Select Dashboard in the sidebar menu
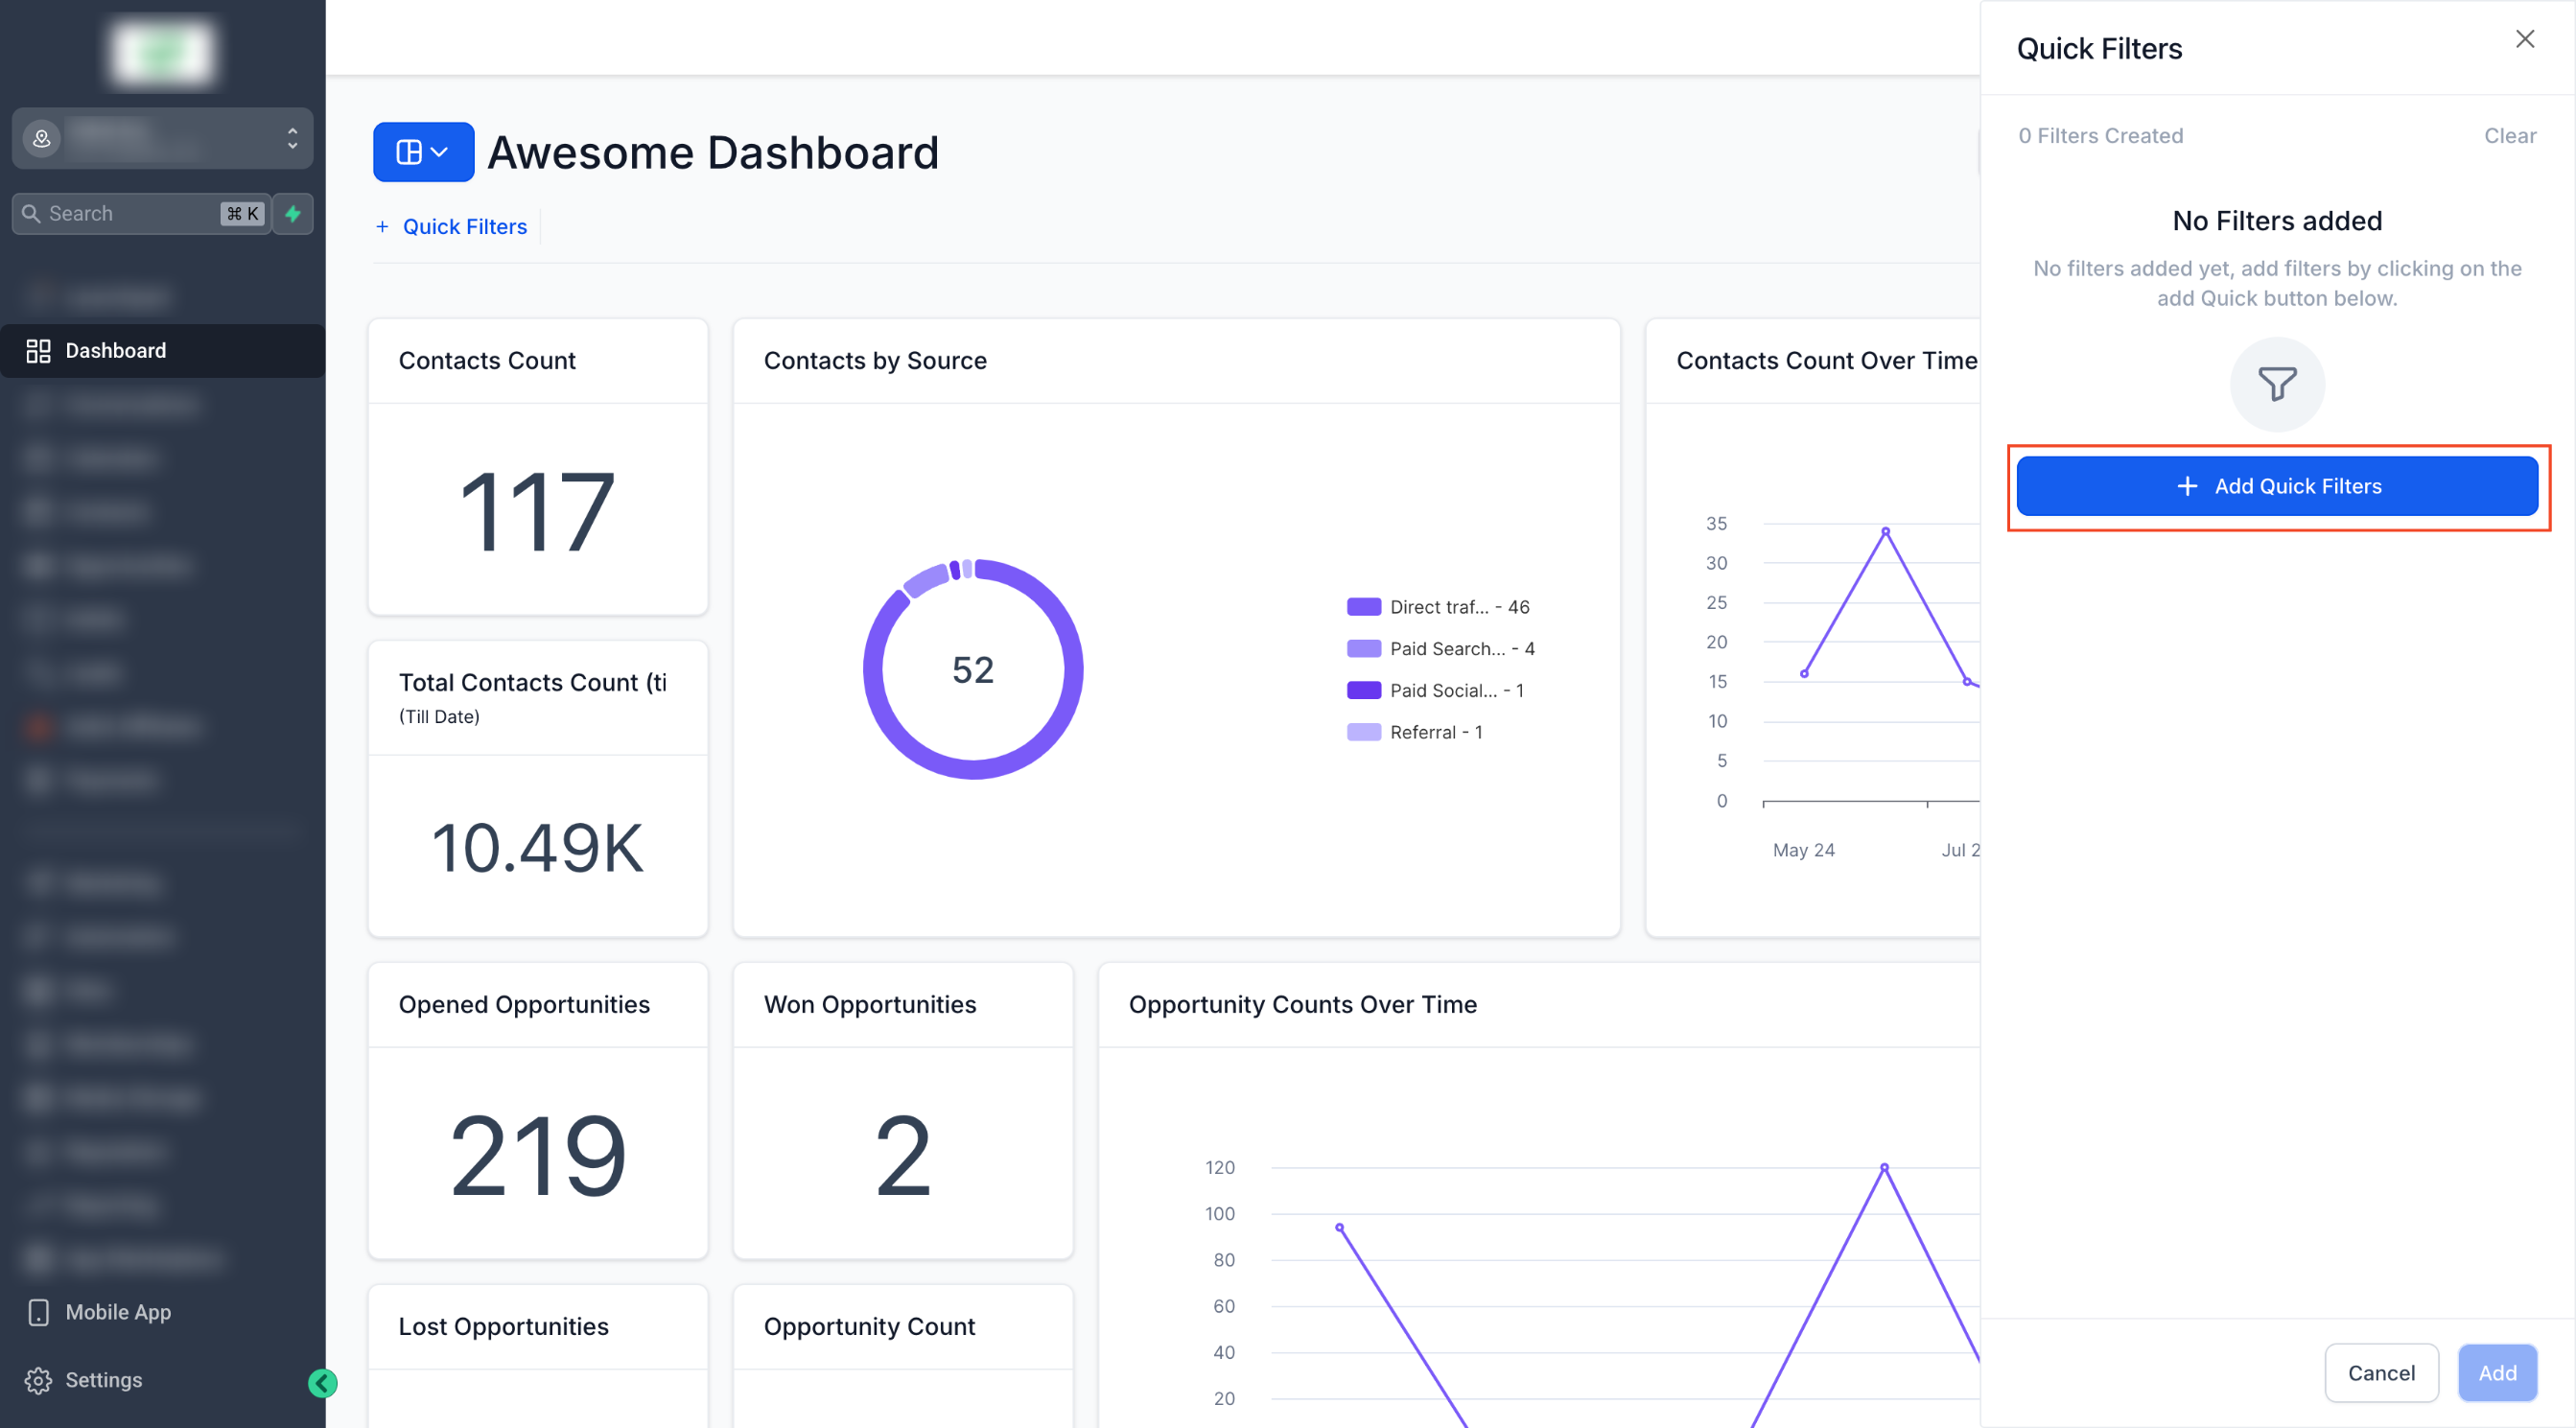 pos(116,350)
